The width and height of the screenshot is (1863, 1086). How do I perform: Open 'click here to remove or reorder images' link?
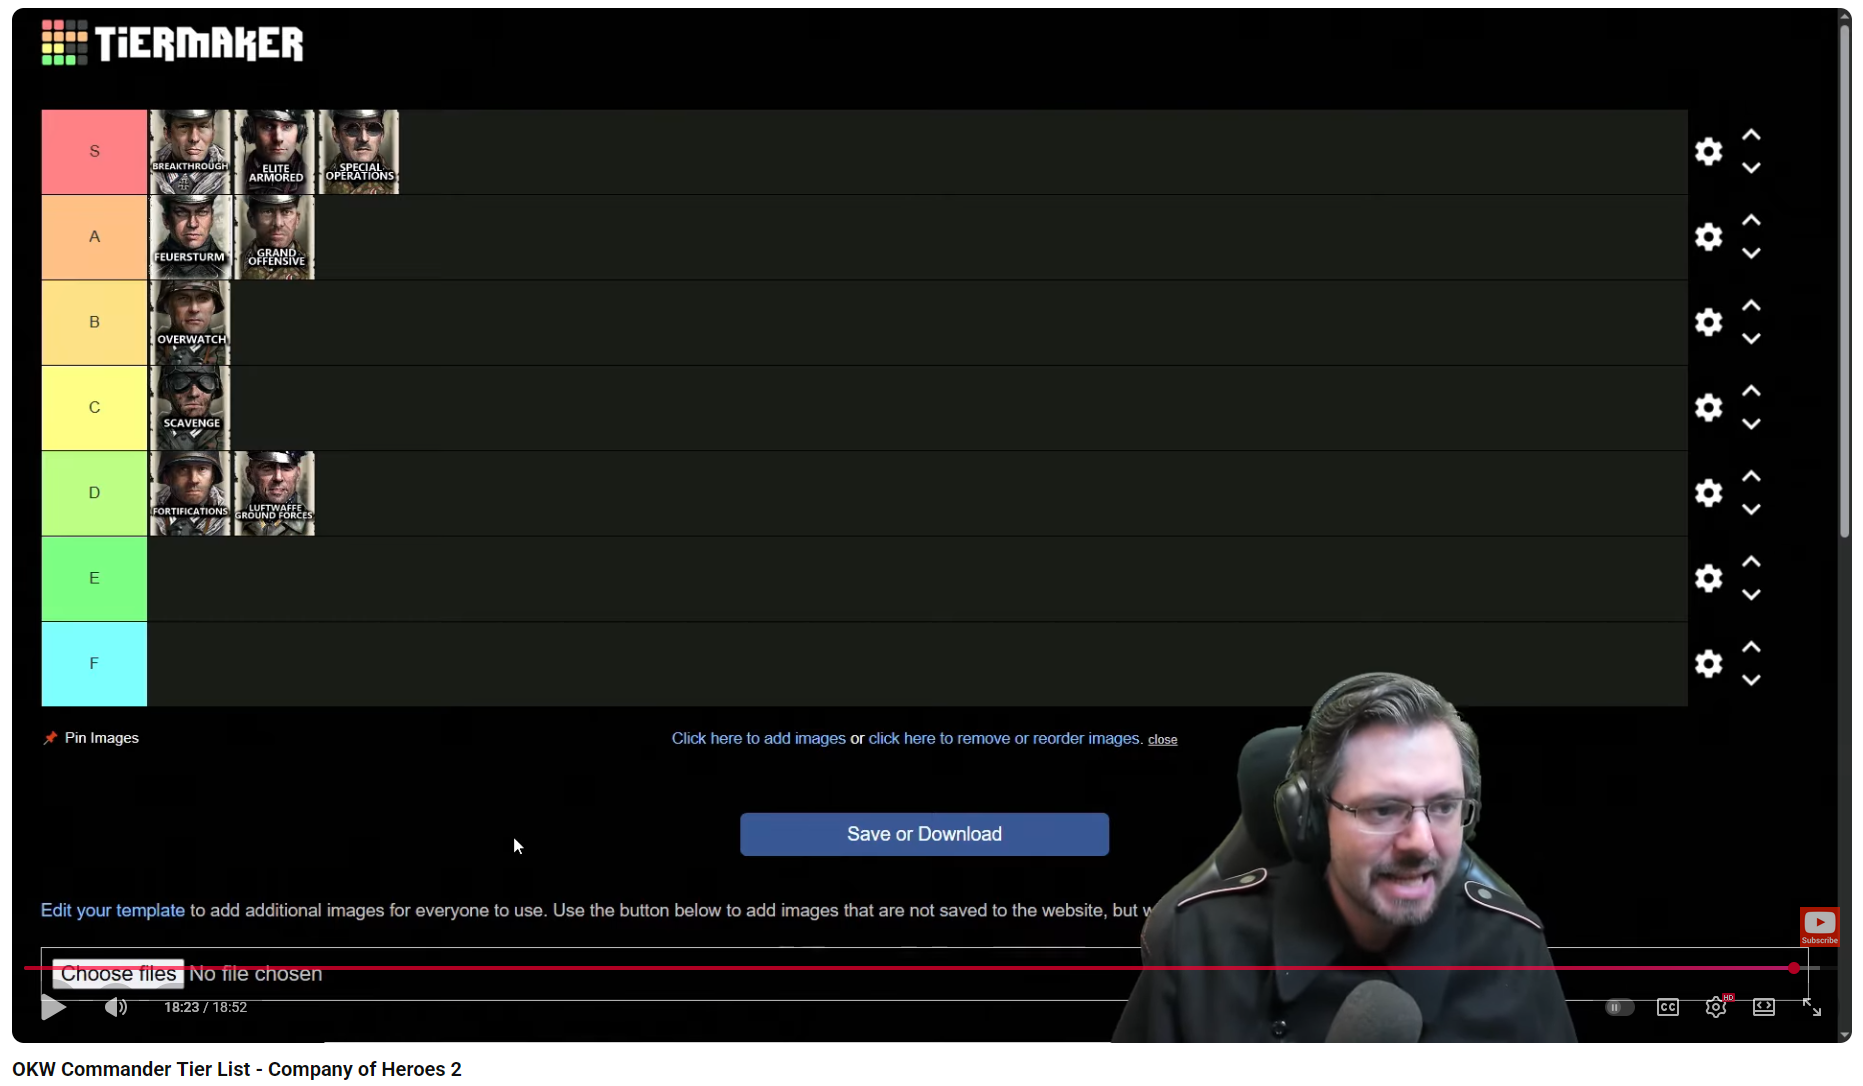point(1005,738)
